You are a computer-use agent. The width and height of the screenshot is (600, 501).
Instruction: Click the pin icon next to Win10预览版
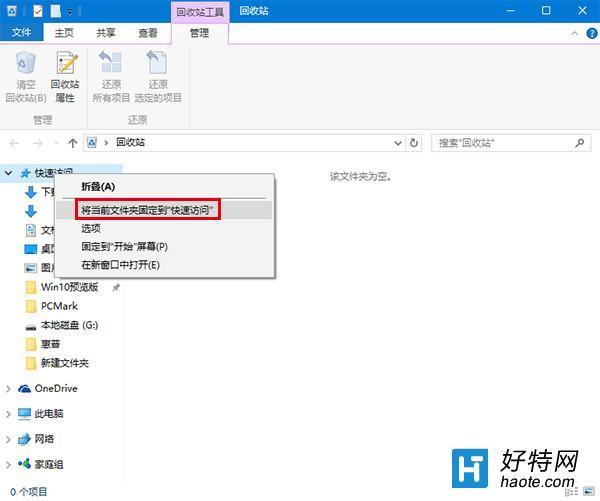tap(116, 287)
